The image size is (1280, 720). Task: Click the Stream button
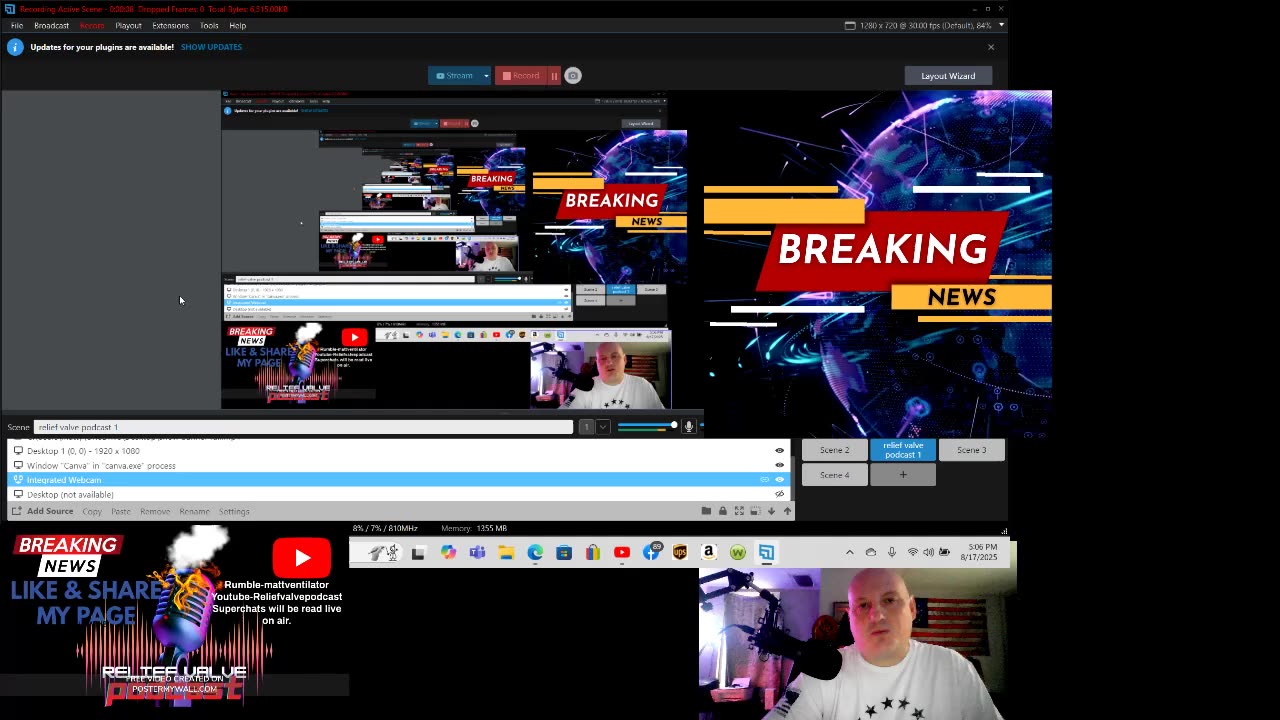455,76
